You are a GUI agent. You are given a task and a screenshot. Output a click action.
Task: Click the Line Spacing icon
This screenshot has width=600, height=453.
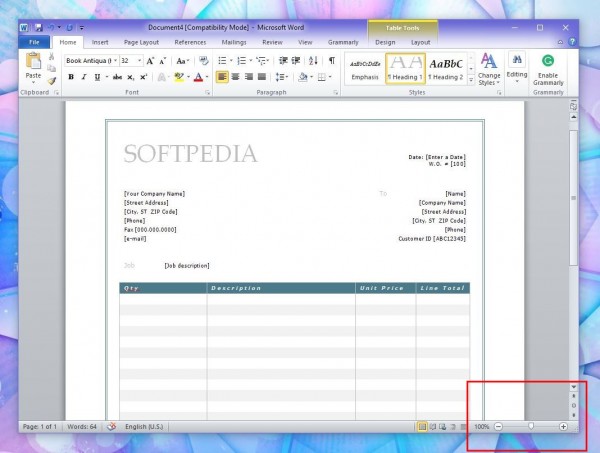pos(280,77)
